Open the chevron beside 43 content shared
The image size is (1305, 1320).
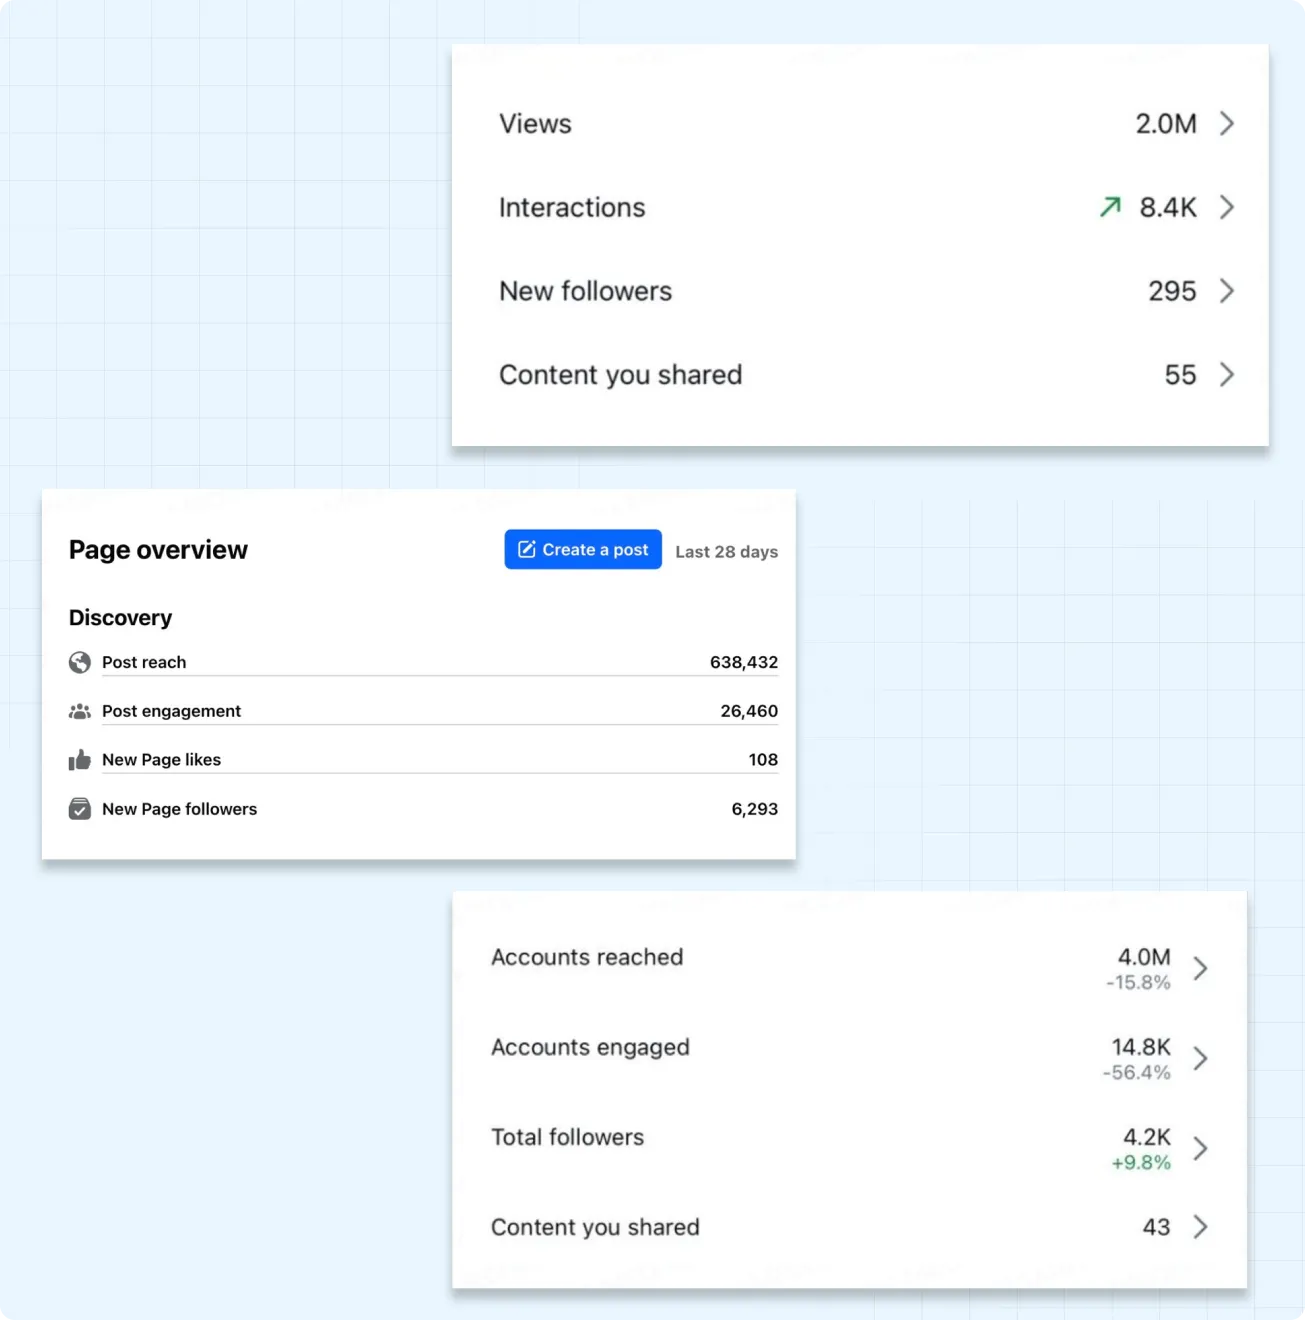pyautogui.click(x=1201, y=1227)
